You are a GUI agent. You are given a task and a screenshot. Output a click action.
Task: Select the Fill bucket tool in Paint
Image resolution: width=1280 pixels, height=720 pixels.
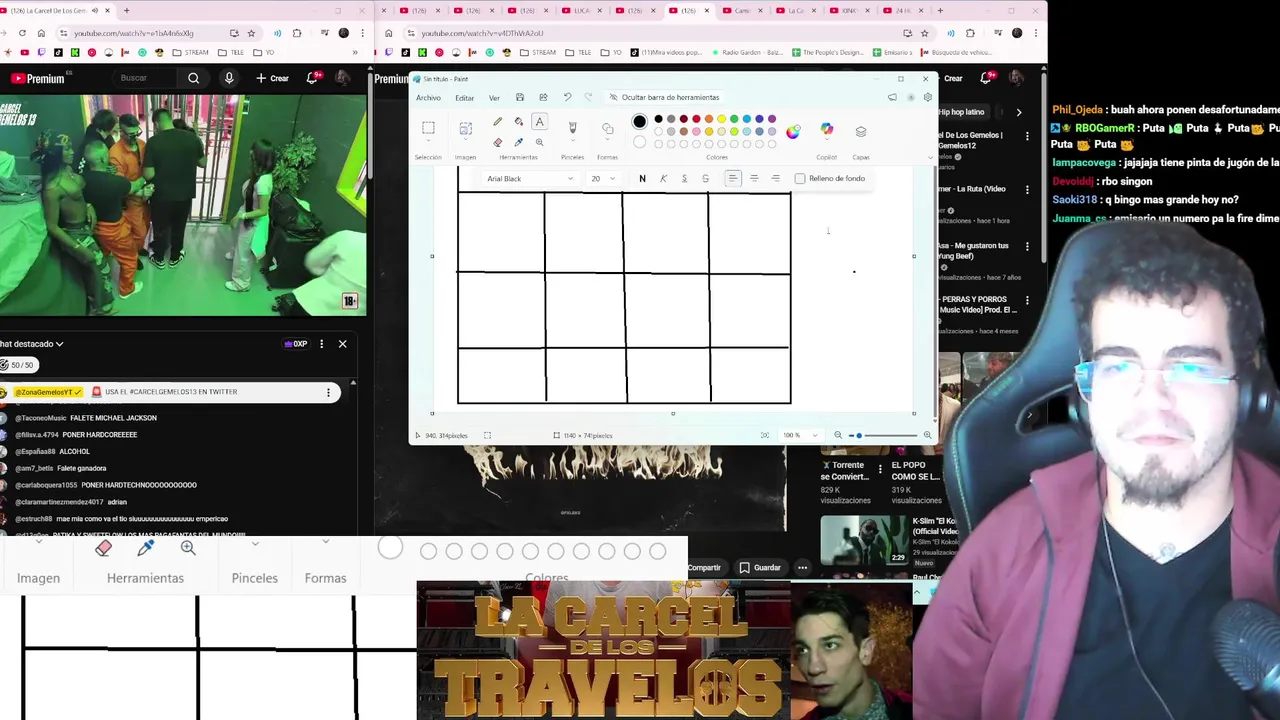click(518, 121)
